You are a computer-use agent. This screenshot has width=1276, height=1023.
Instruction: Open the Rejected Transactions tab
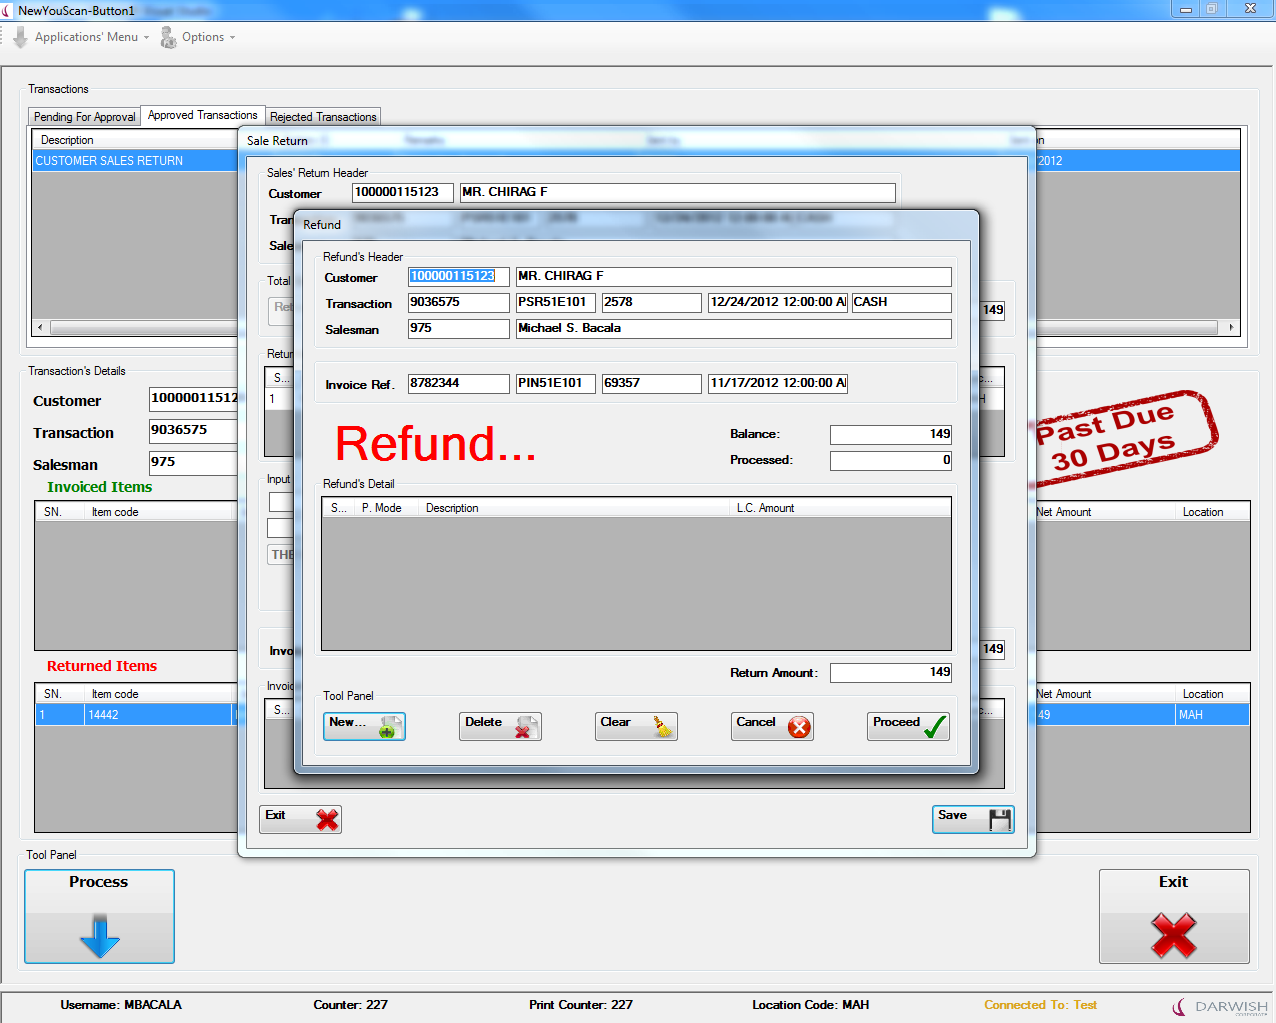[x=323, y=117]
